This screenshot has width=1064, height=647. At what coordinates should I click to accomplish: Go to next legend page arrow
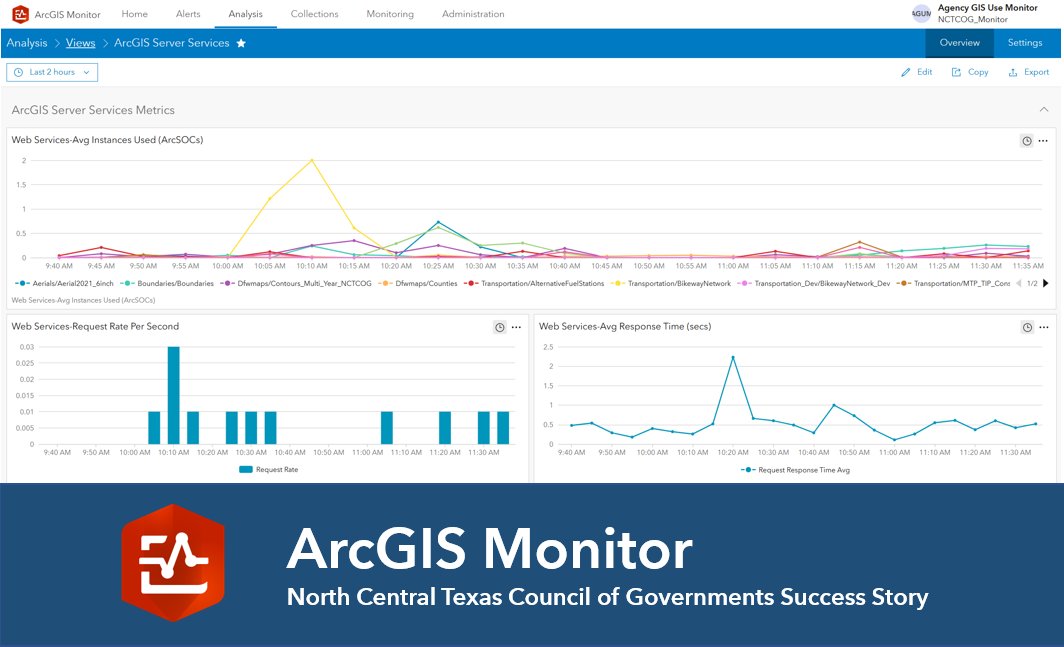click(1046, 283)
